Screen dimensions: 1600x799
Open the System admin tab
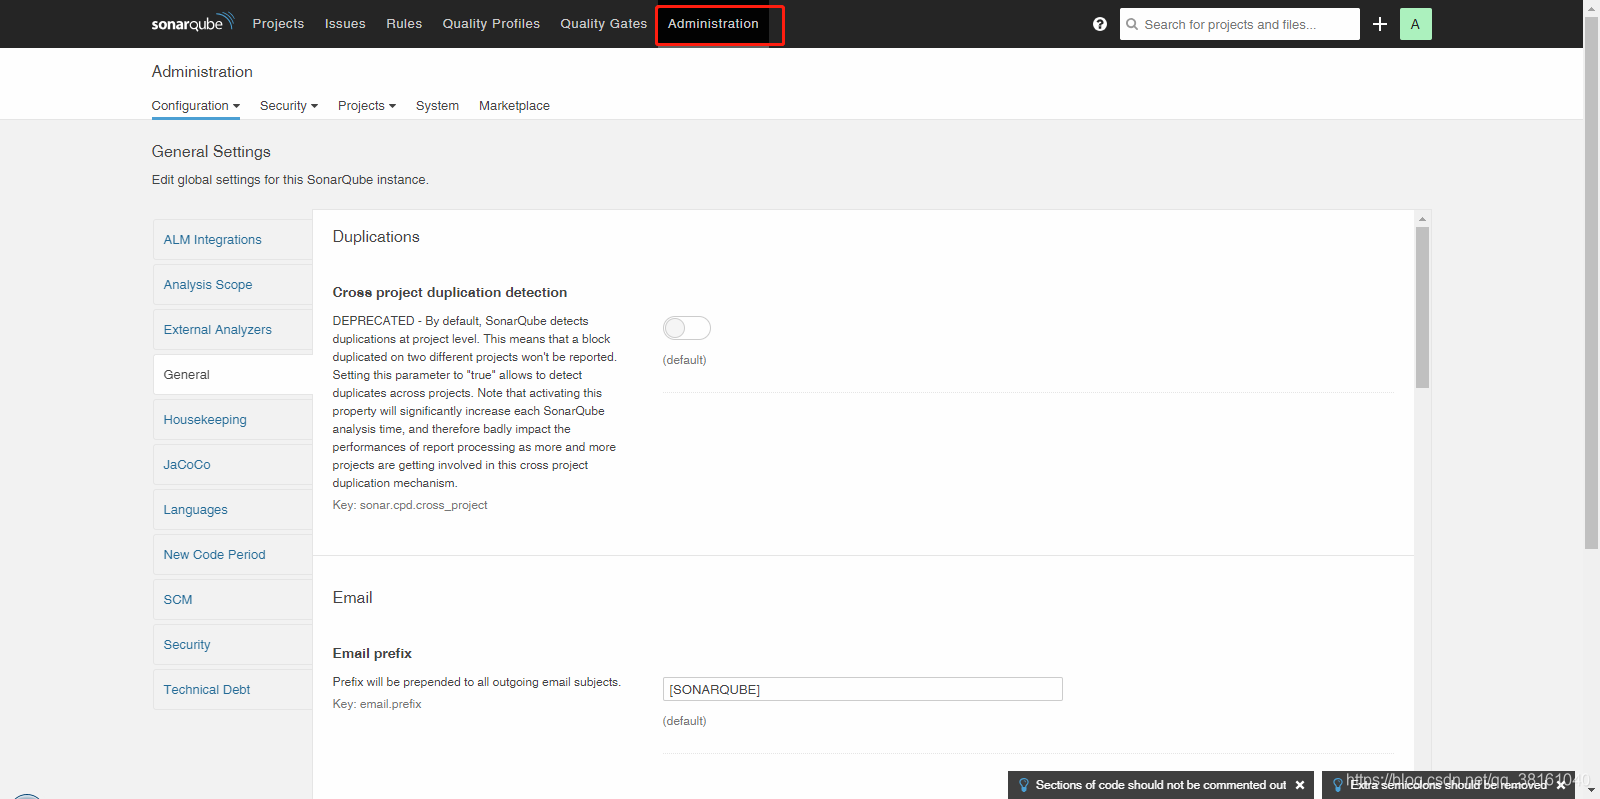pyautogui.click(x=437, y=106)
